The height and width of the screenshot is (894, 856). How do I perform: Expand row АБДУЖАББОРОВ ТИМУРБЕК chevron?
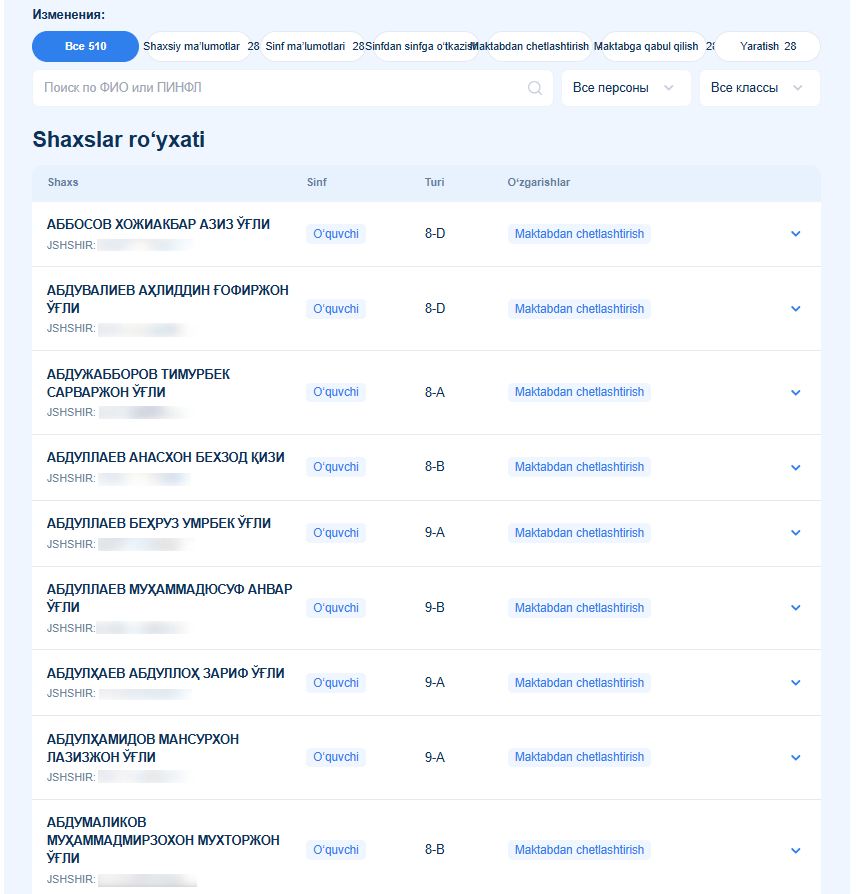point(796,392)
